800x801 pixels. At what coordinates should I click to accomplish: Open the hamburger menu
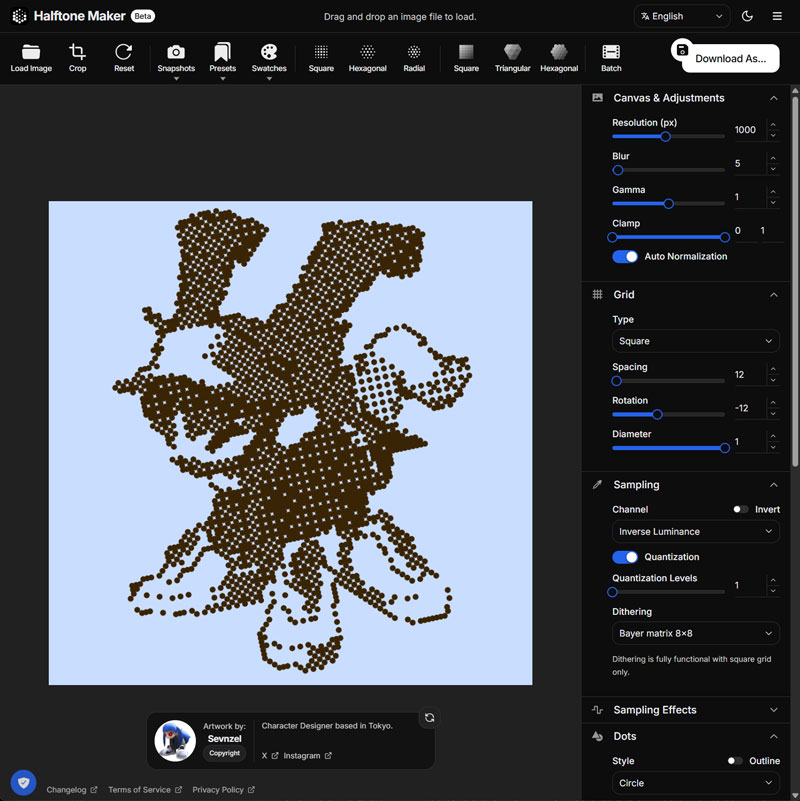click(777, 16)
